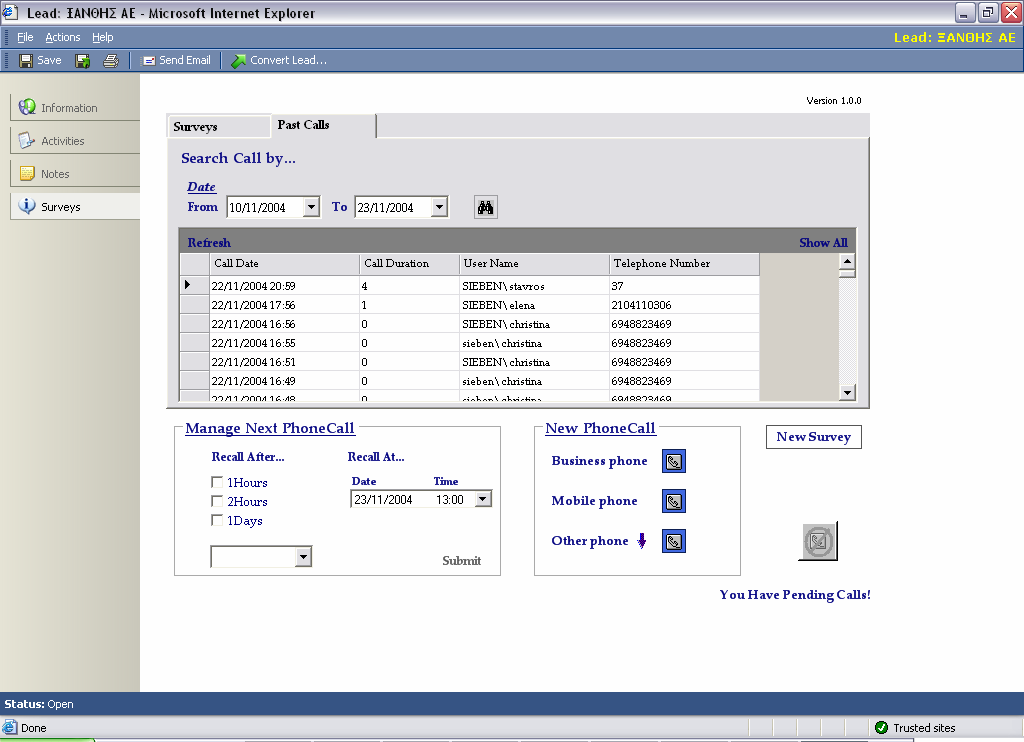Open the To date dropdown
1024x742 pixels.
[440, 207]
